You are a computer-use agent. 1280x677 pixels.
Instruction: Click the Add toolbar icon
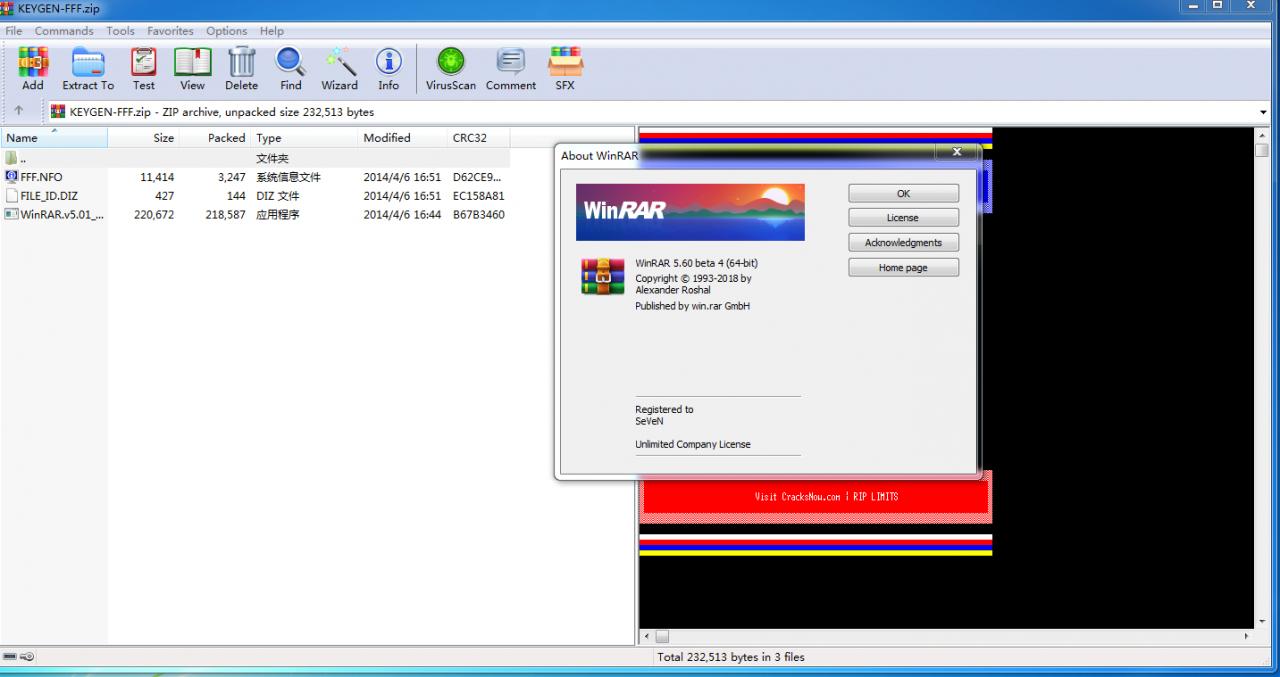pyautogui.click(x=33, y=69)
